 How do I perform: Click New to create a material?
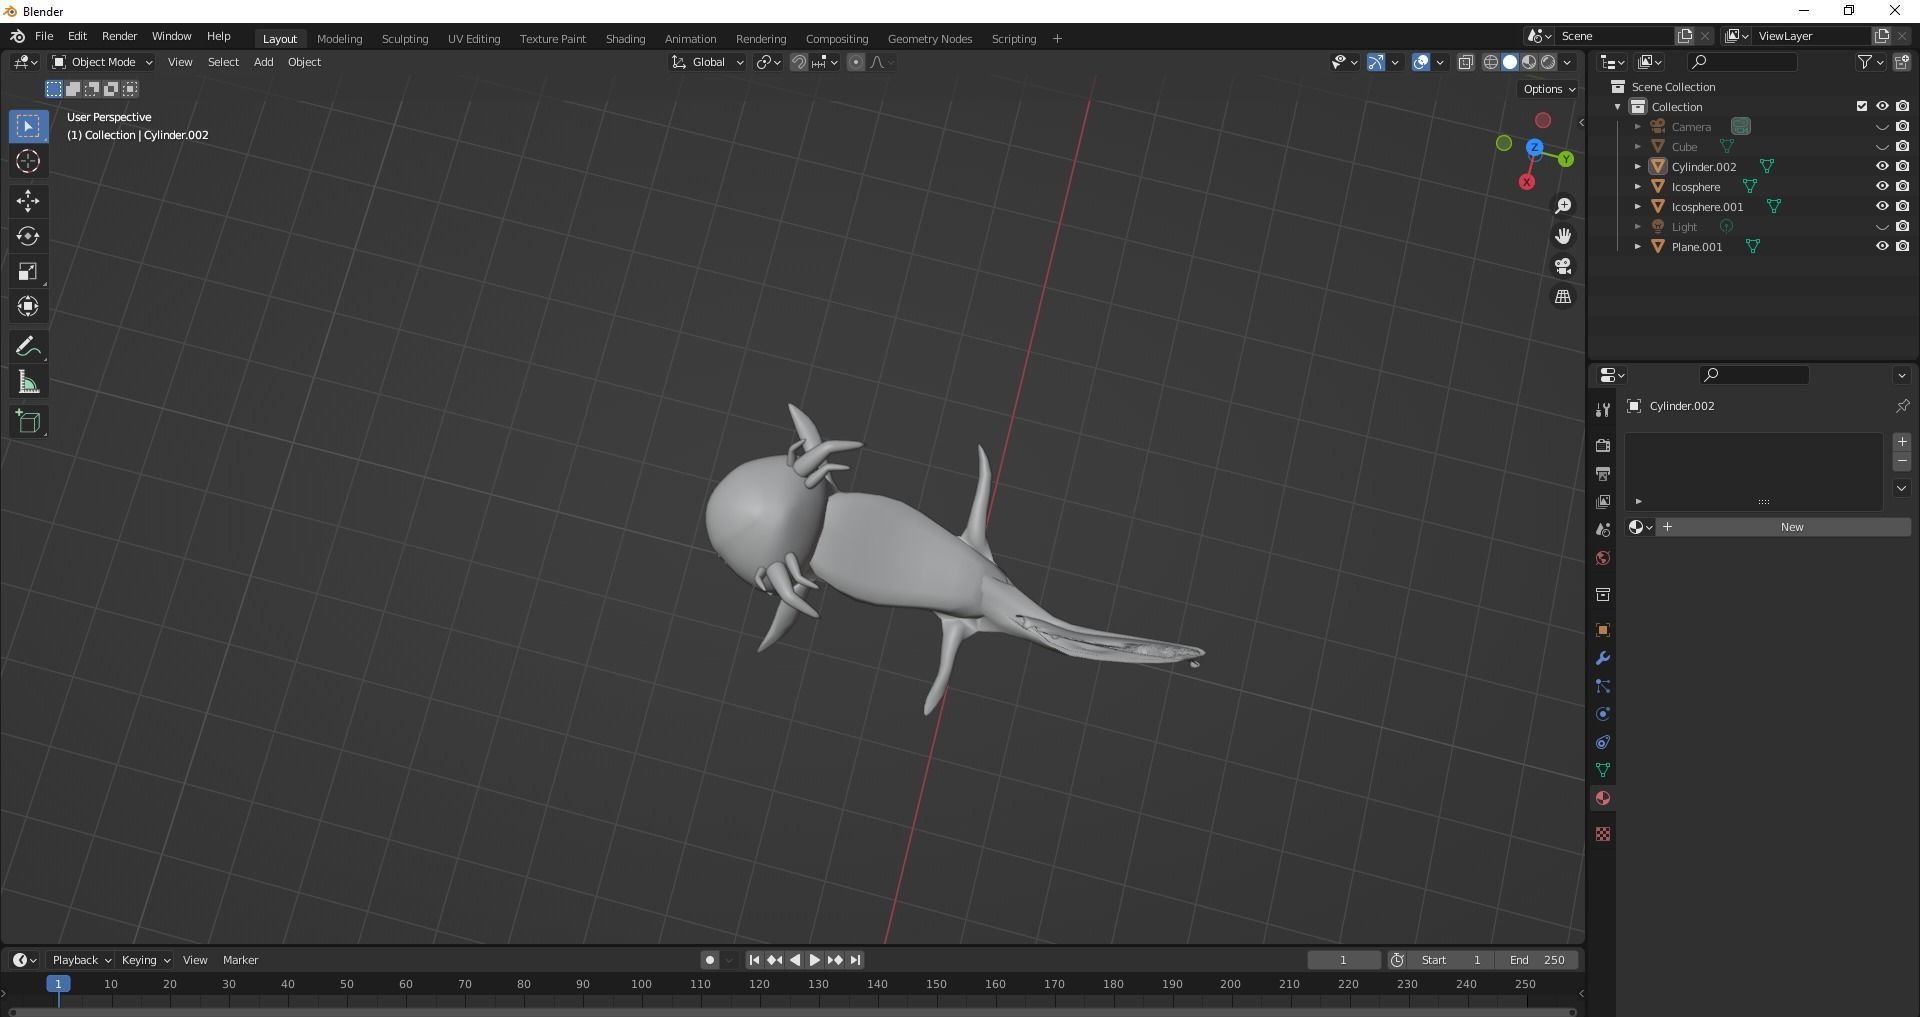1784,527
